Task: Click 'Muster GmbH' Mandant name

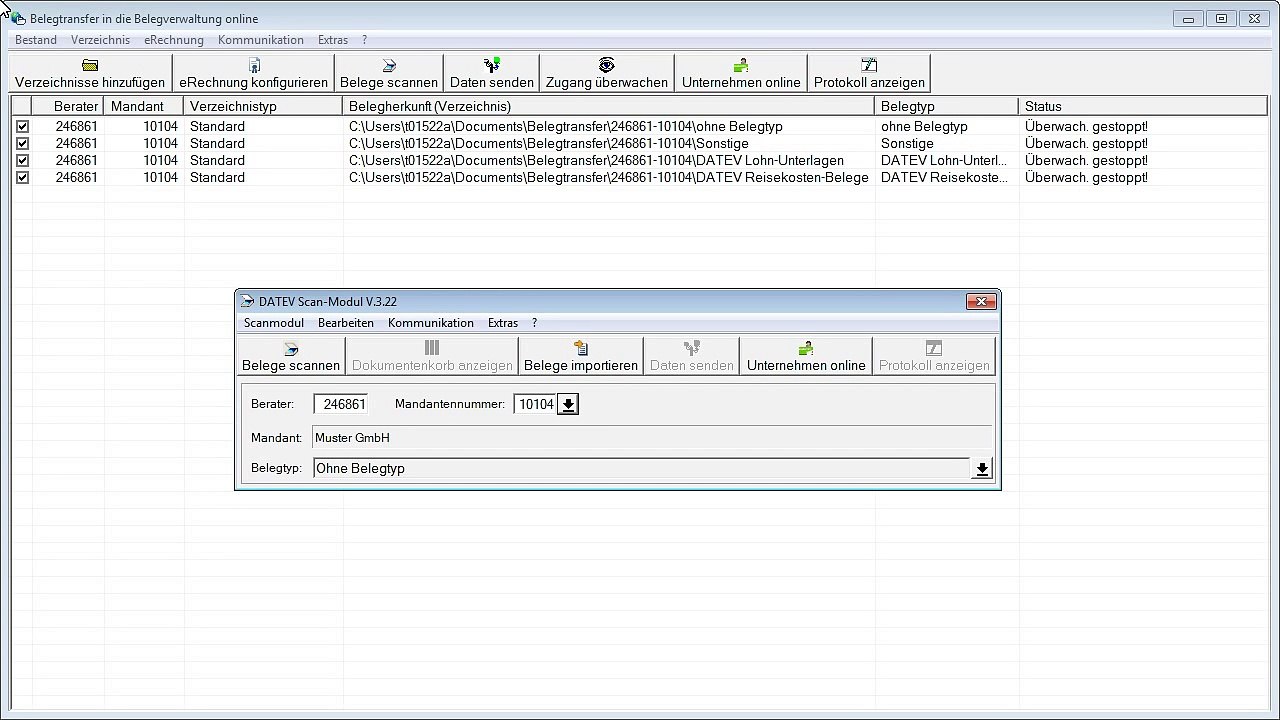Action: (352, 438)
